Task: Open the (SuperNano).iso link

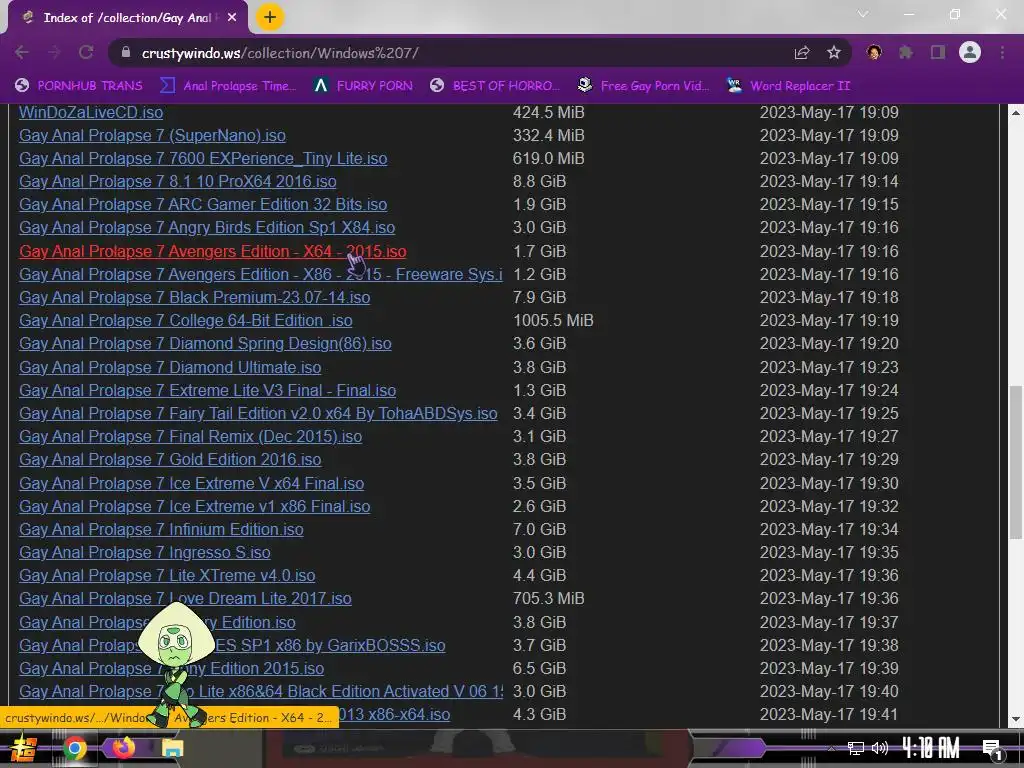Action: (152, 135)
